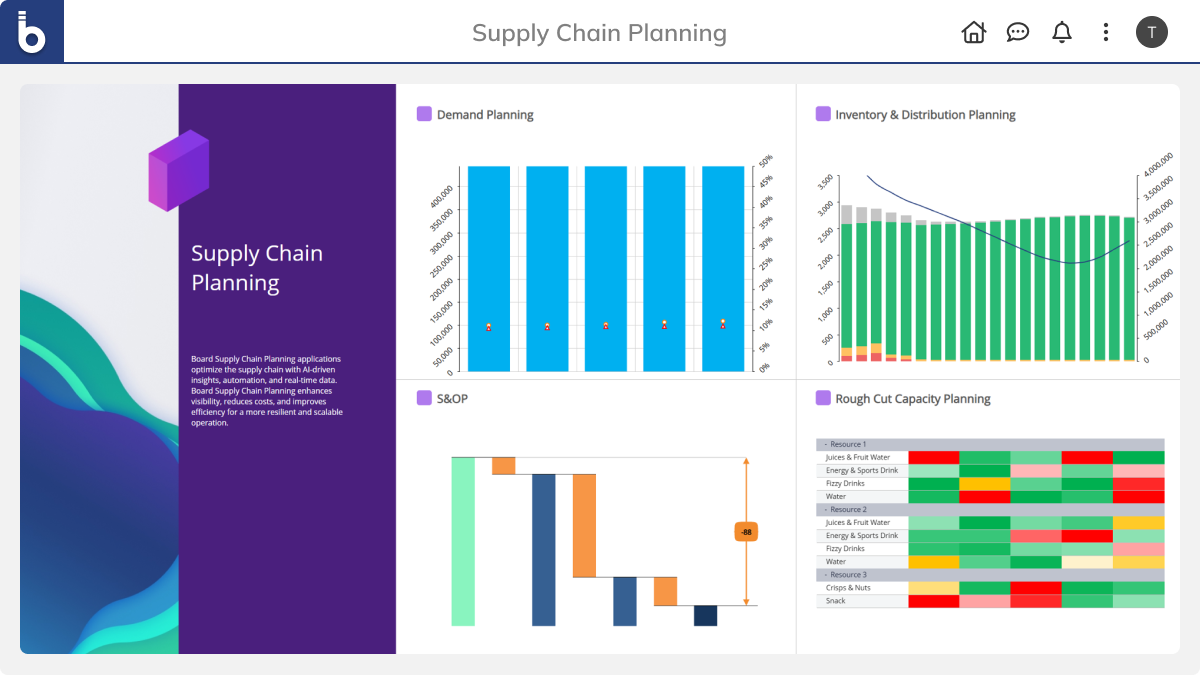Image resolution: width=1200 pixels, height=675 pixels.
Task: Open the chat messages icon
Action: click(x=1017, y=32)
